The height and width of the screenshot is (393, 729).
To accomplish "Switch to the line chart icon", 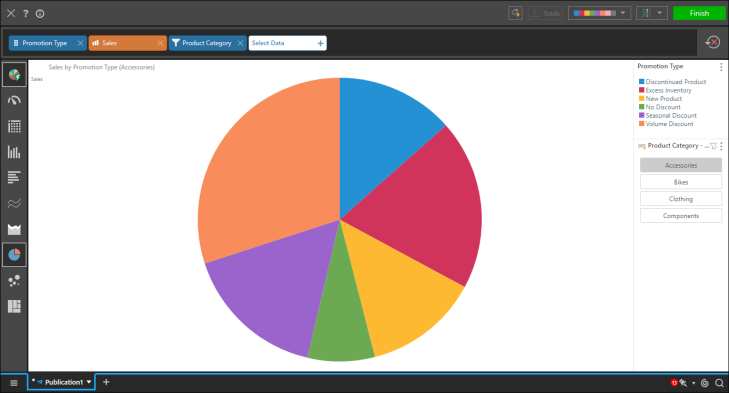I will pyautogui.click(x=14, y=203).
